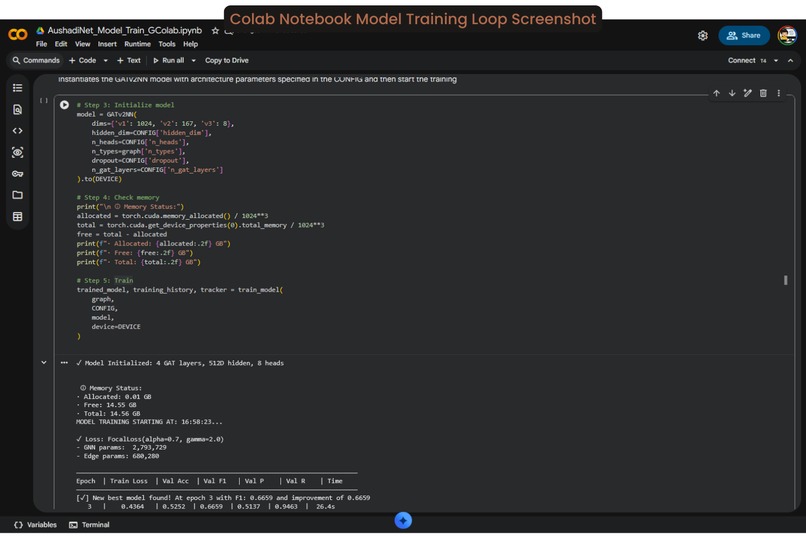Open the Files folder icon in sidebar
806x537 pixels.
[x=17, y=195]
